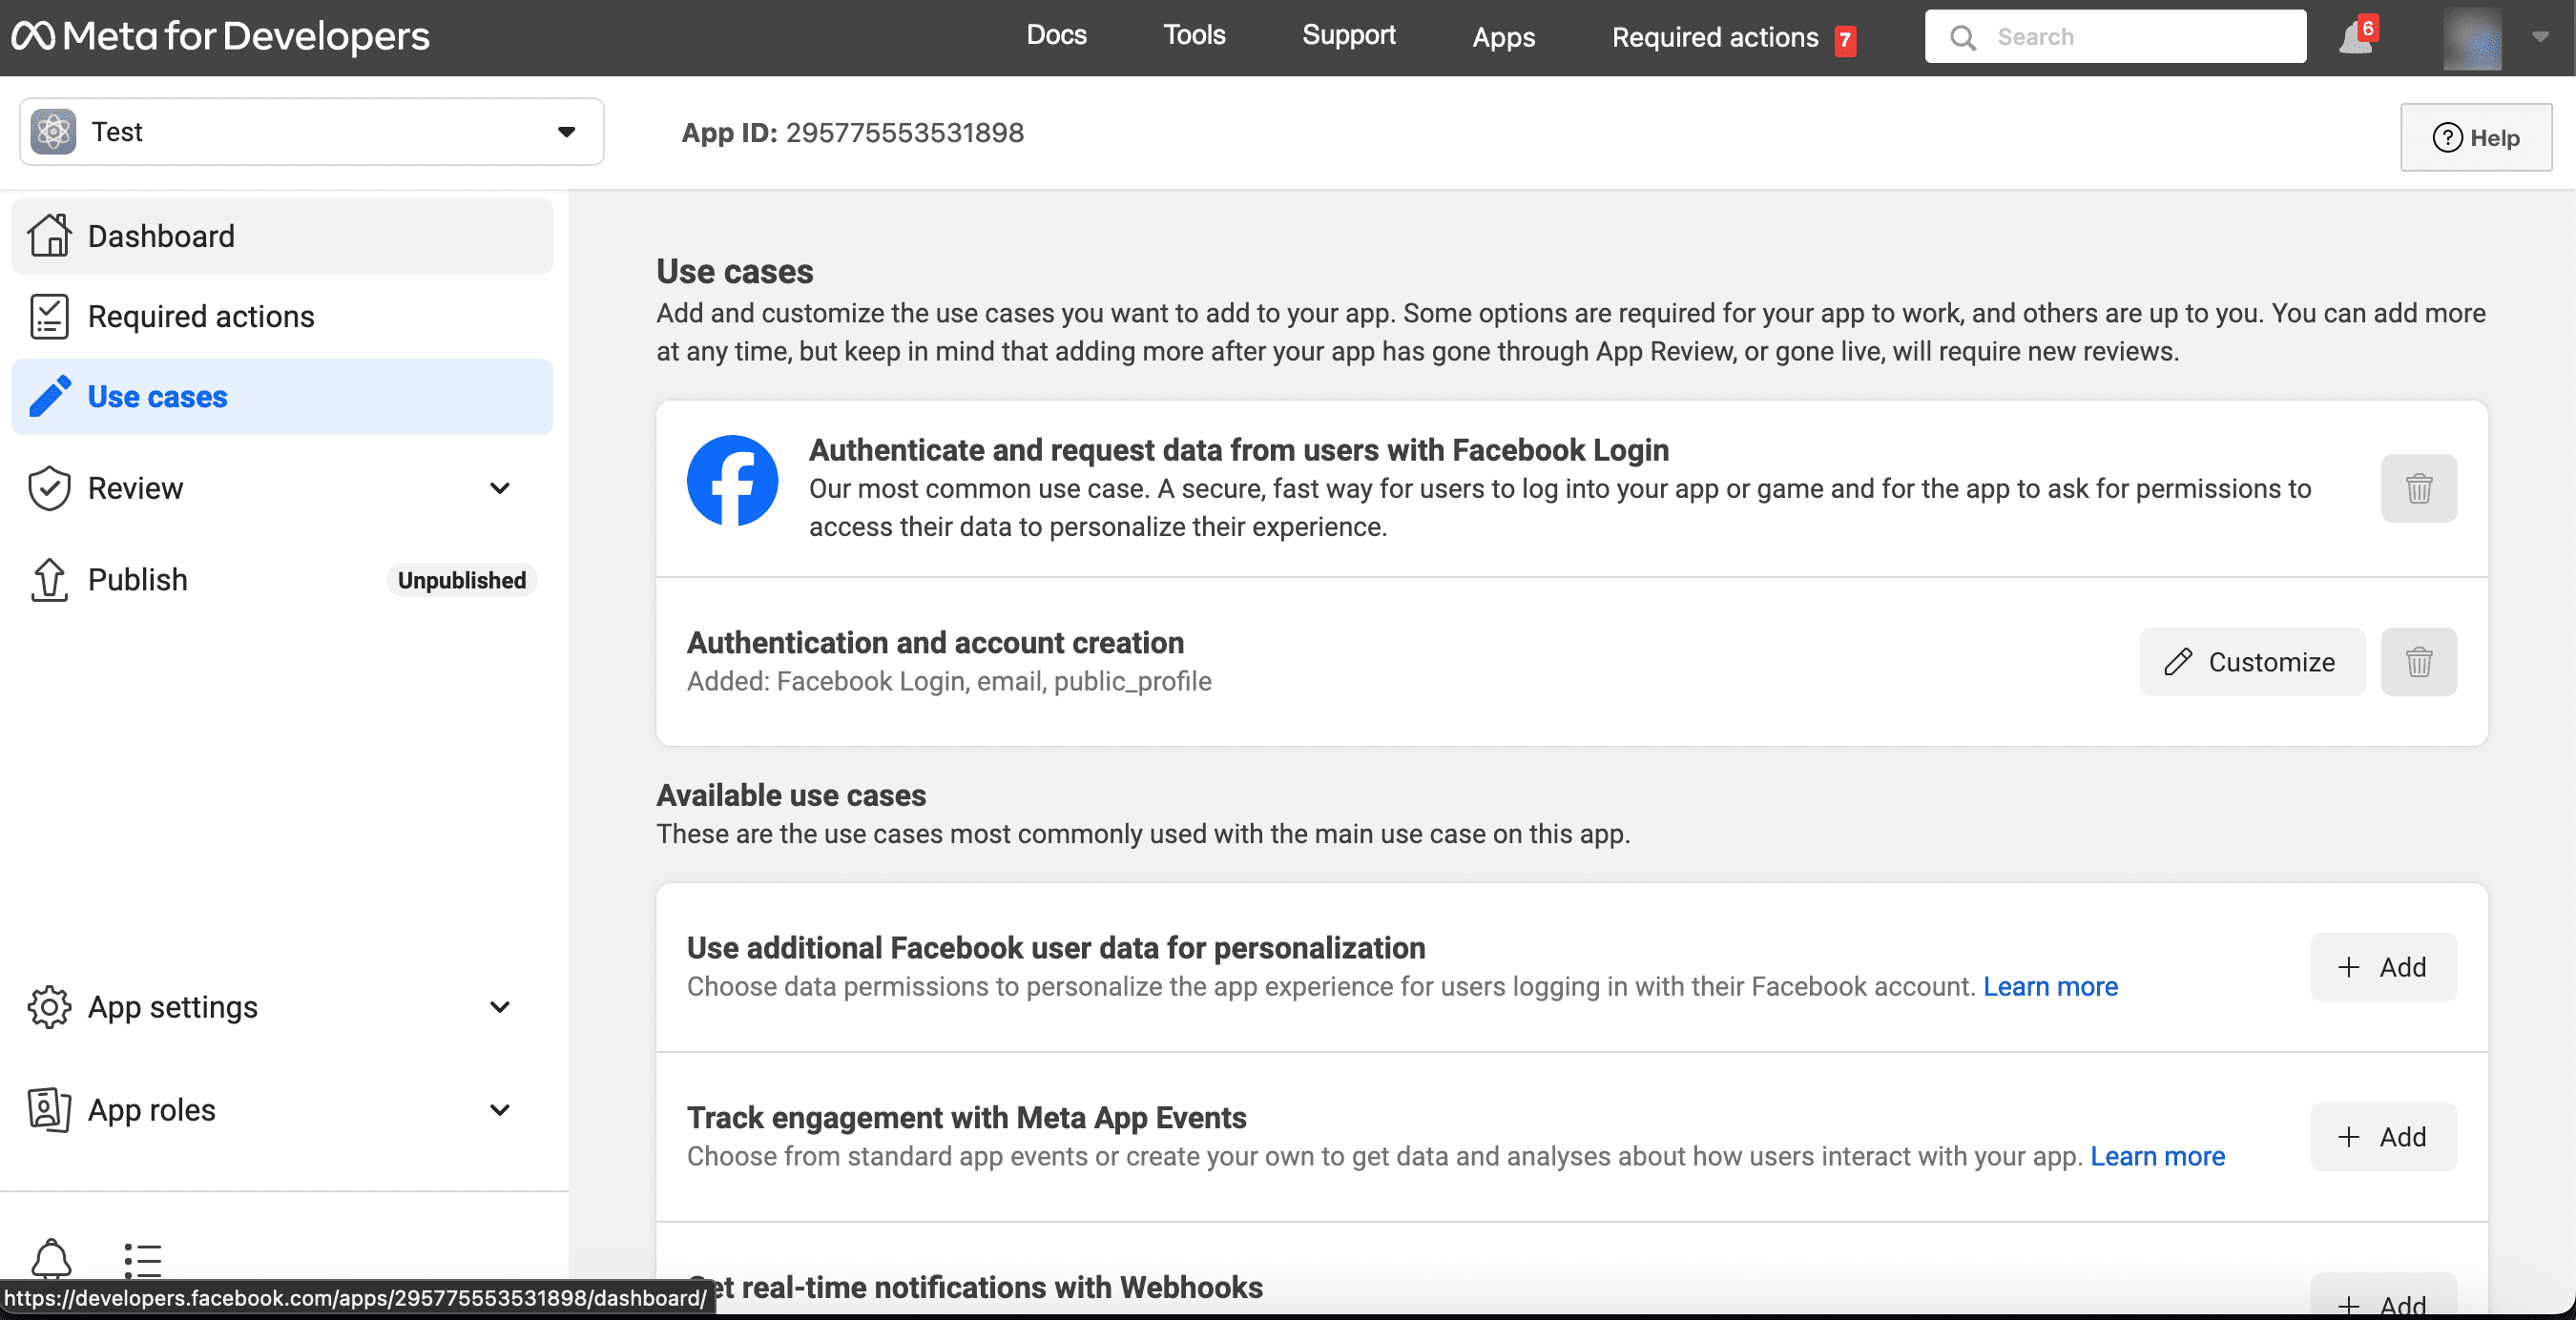Screen dimensions: 2576x1320
Task: Open the Test app selector dropdown
Action: point(566,132)
